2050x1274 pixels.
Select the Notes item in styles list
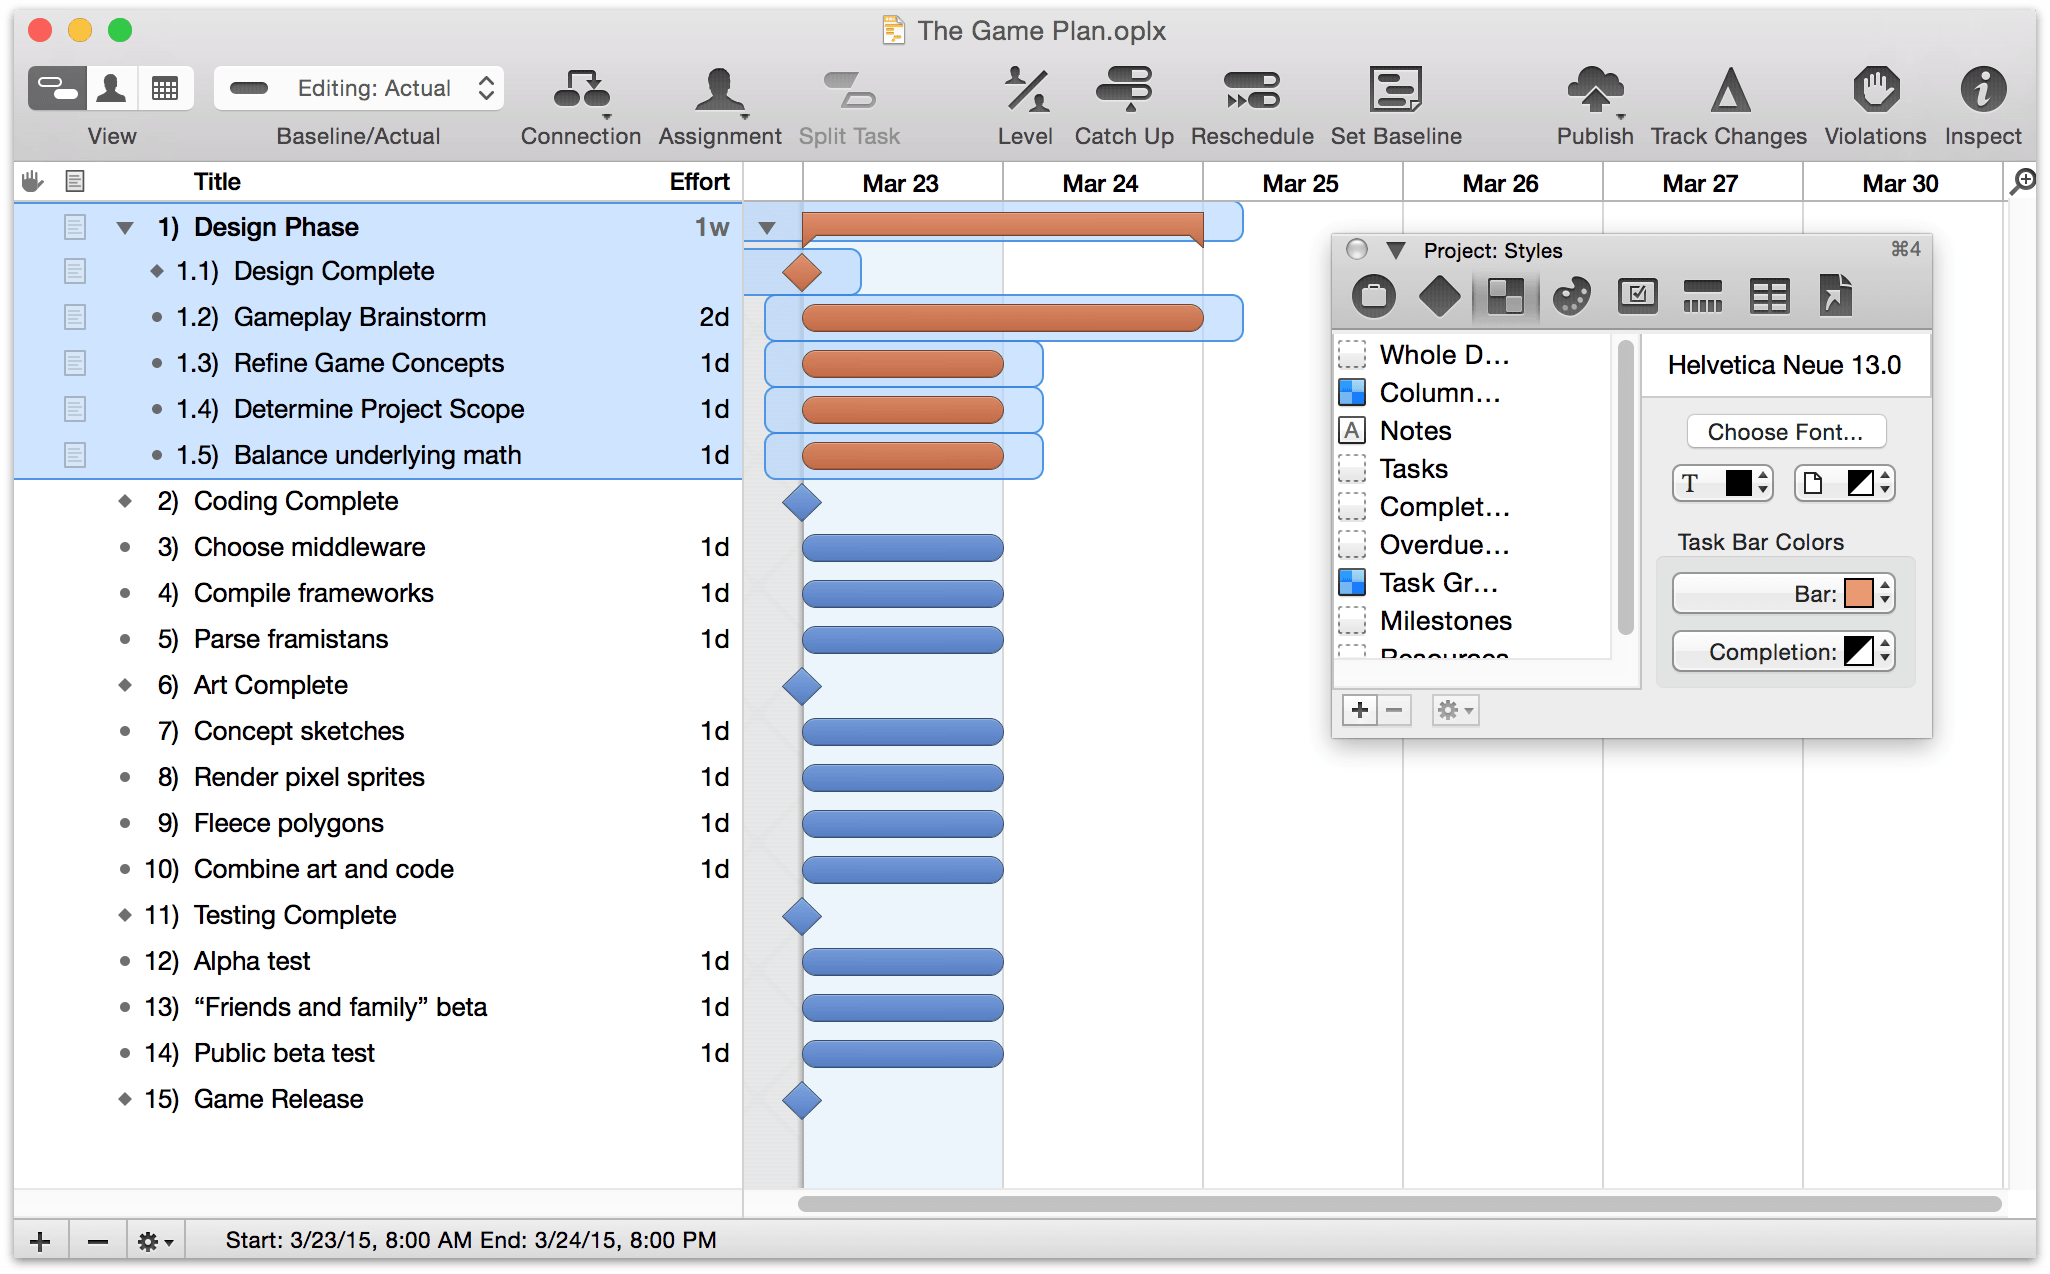(x=1413, y=433)
